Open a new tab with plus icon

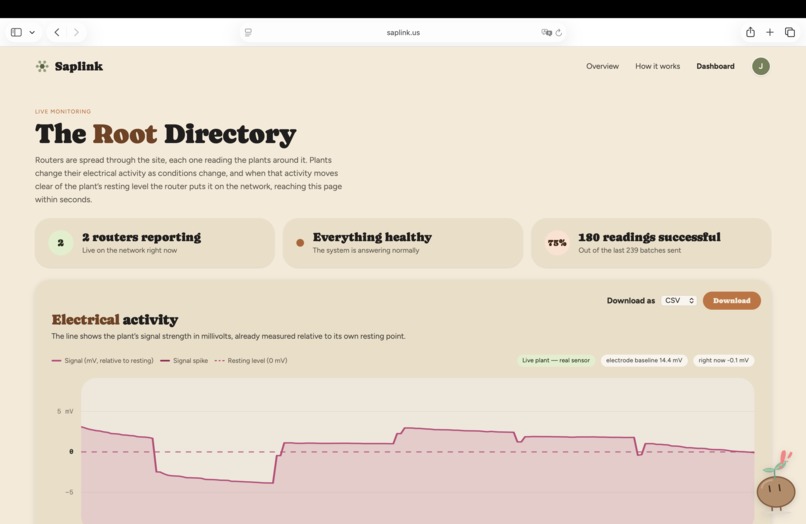[x=770, y=32]
